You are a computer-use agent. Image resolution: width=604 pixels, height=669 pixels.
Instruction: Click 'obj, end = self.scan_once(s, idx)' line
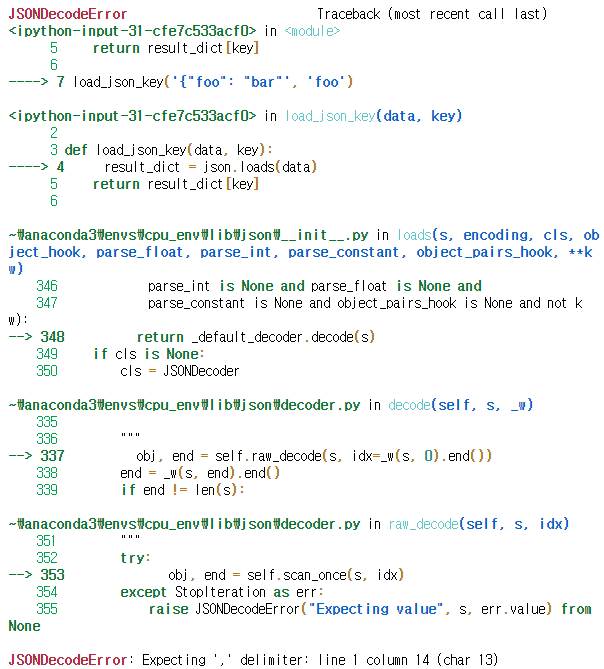[286, 575]
